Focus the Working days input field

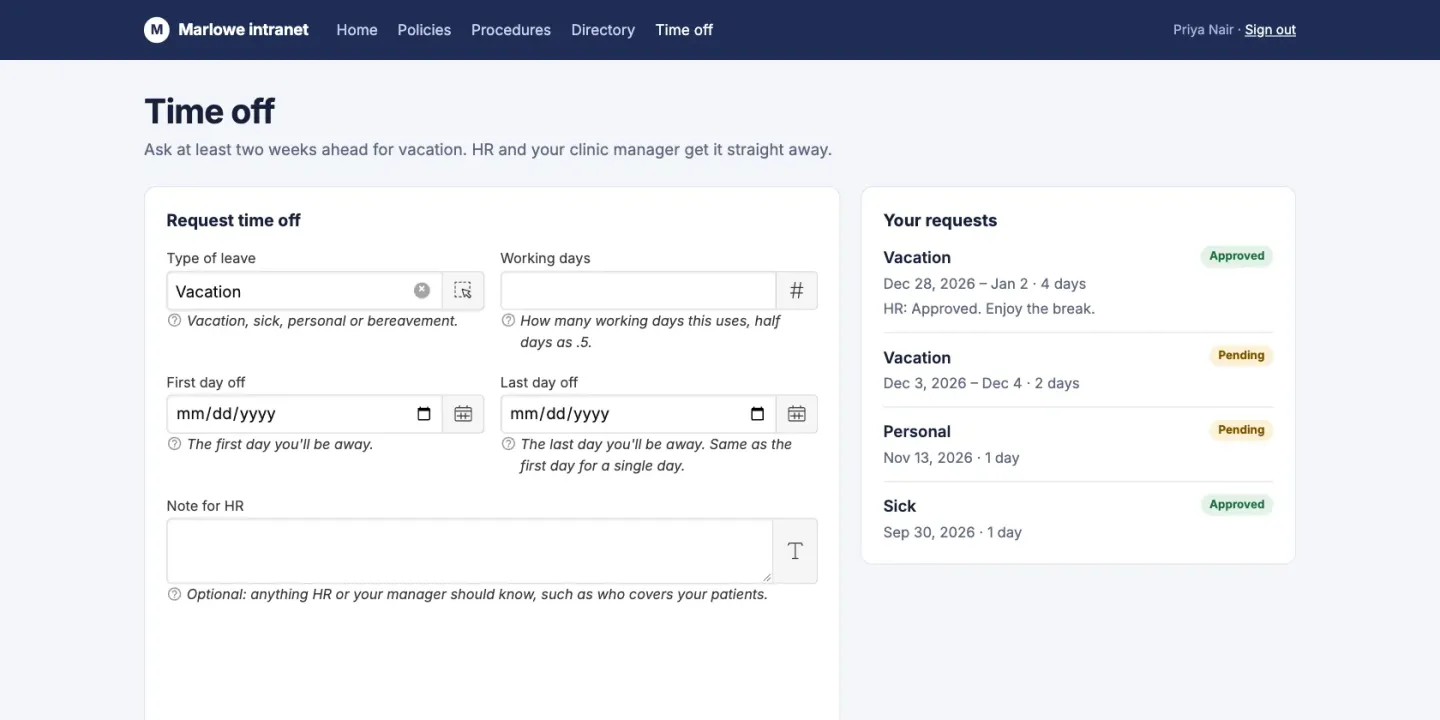click(x=638, y=291)
